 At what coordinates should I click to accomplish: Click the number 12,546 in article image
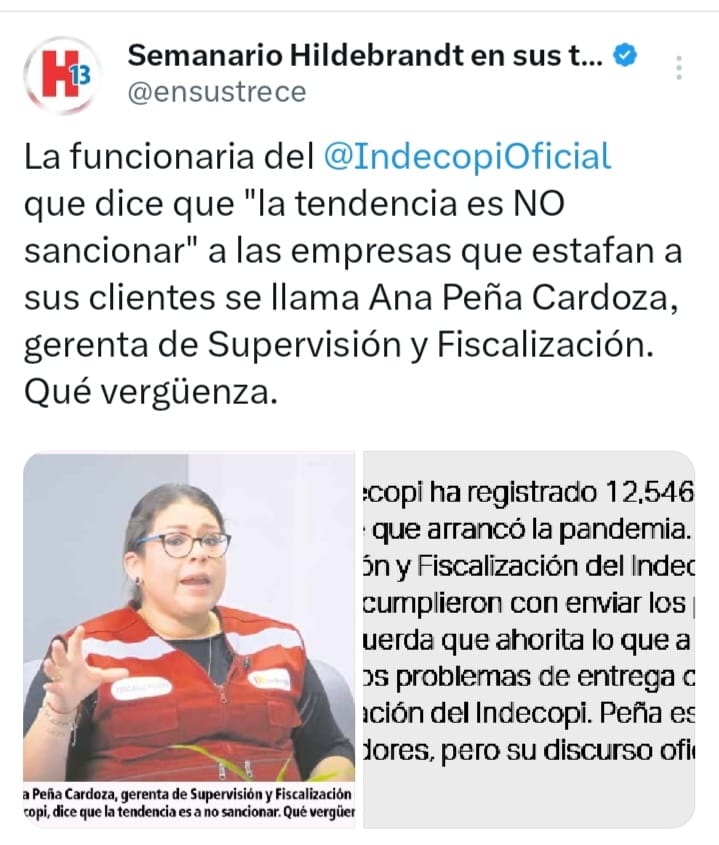(650, 492)
